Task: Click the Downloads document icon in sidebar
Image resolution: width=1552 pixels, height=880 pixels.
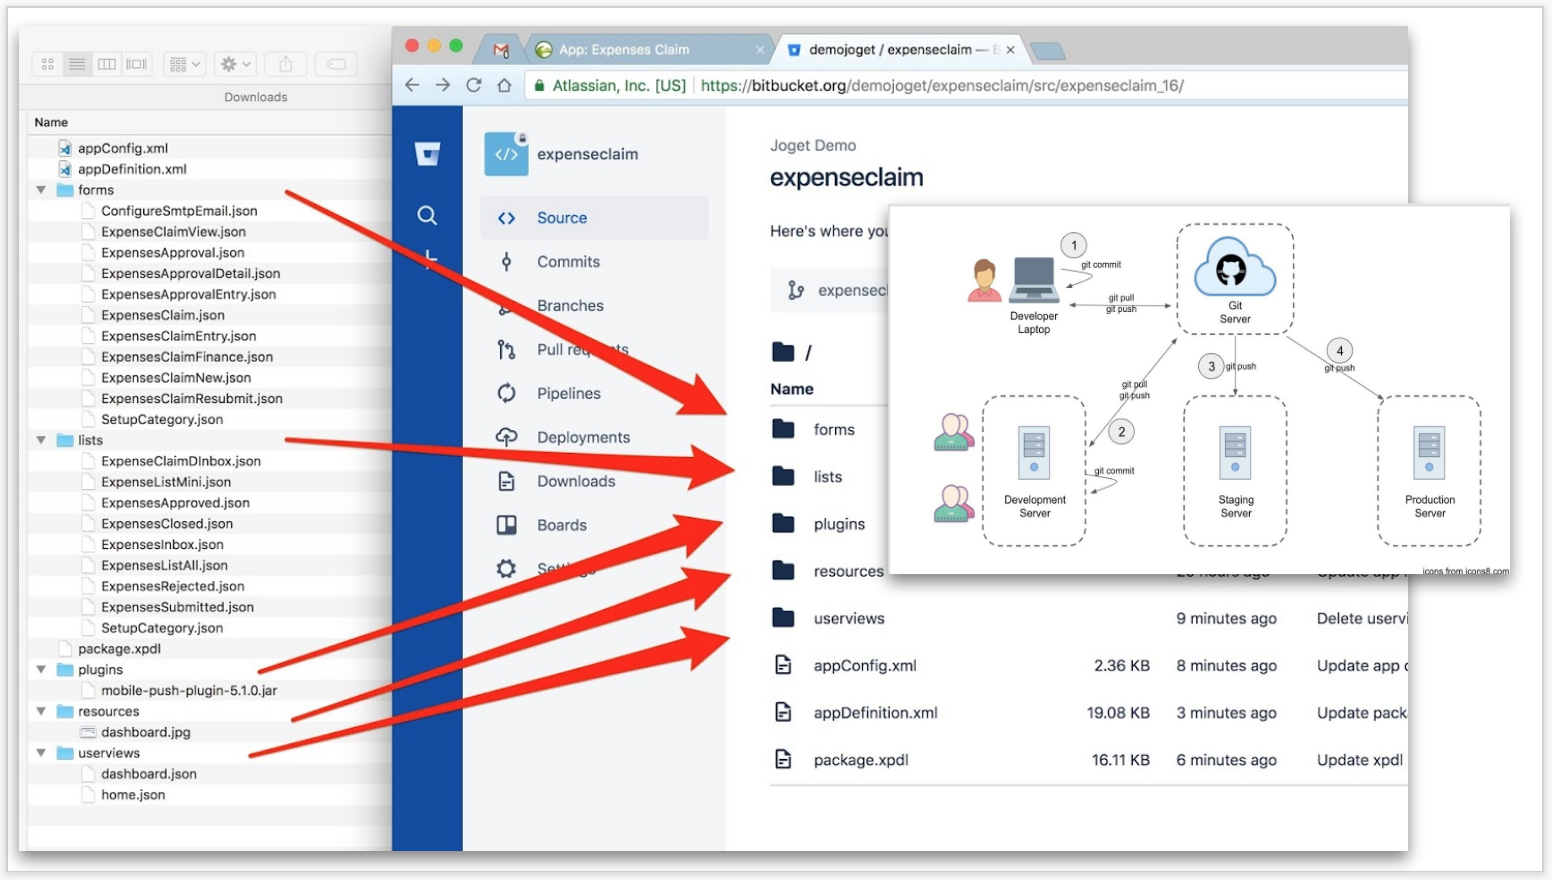Action: (x=506, y=482)
